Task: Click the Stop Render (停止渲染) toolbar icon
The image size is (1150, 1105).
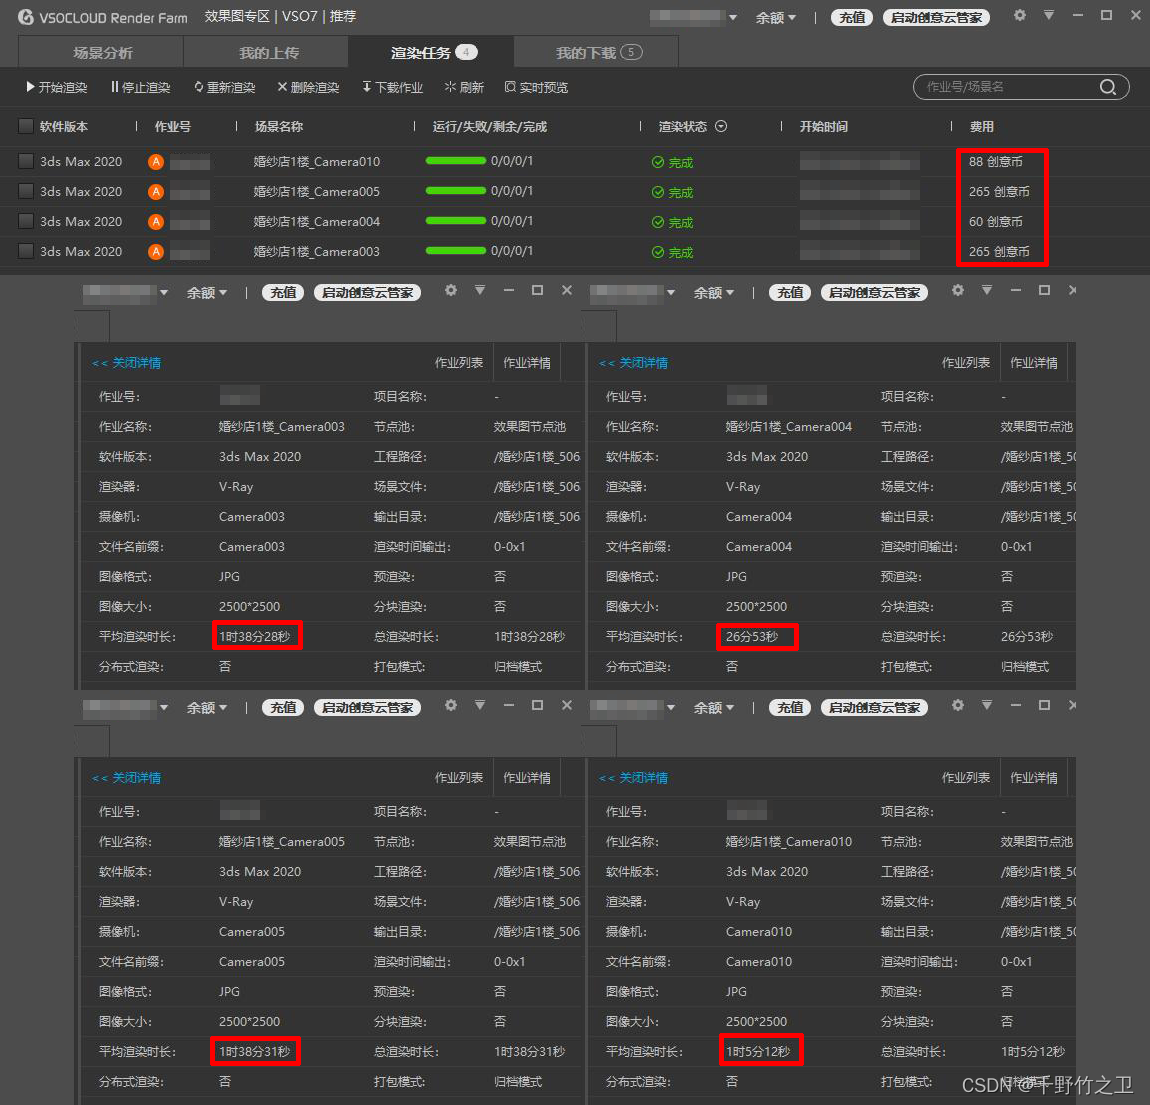Action: (115, 88)
